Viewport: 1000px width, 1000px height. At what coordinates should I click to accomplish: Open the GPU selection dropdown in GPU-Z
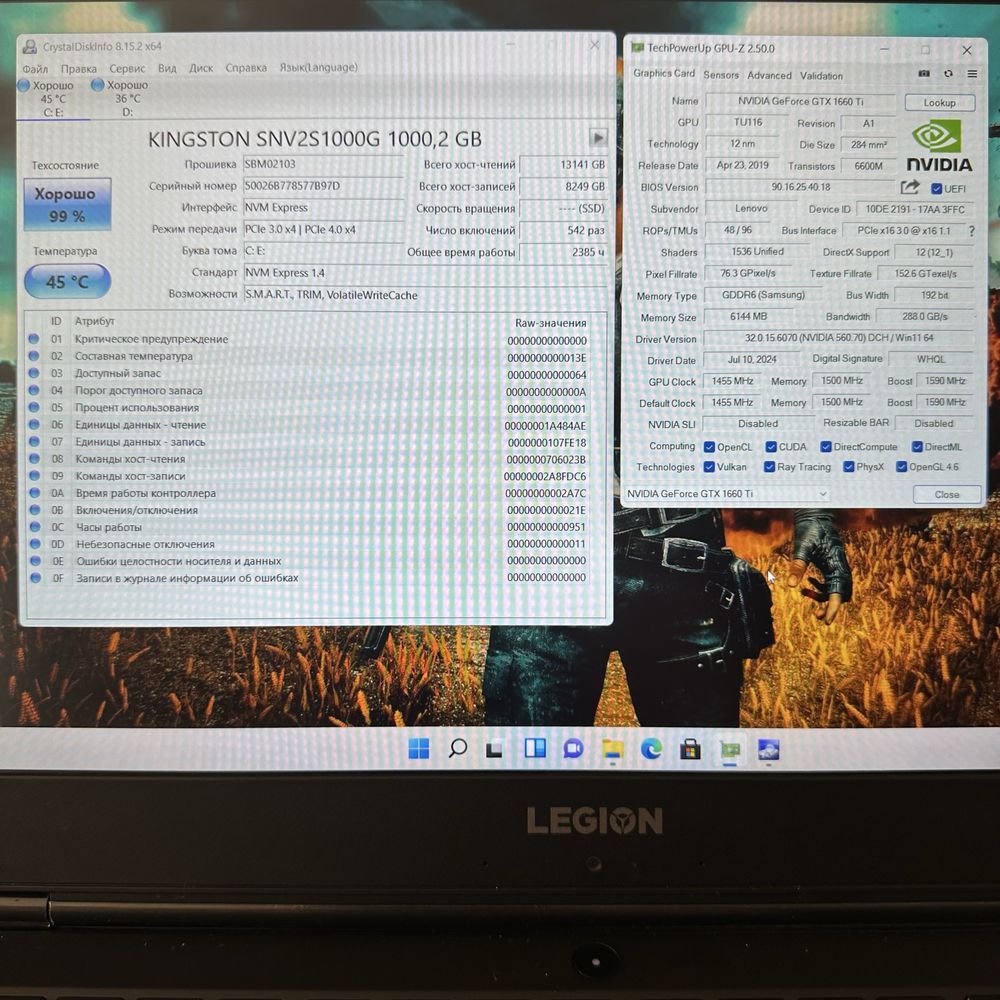pos(726,494)
